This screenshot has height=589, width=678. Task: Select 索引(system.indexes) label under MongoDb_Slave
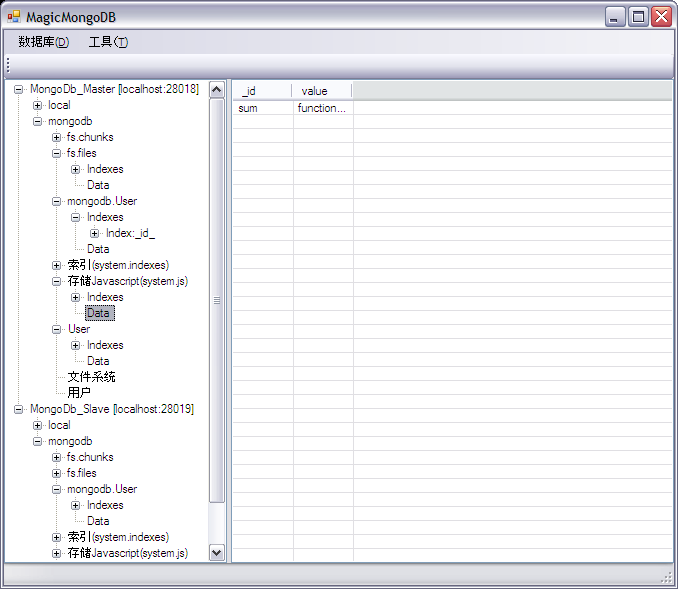pos(118,537)
